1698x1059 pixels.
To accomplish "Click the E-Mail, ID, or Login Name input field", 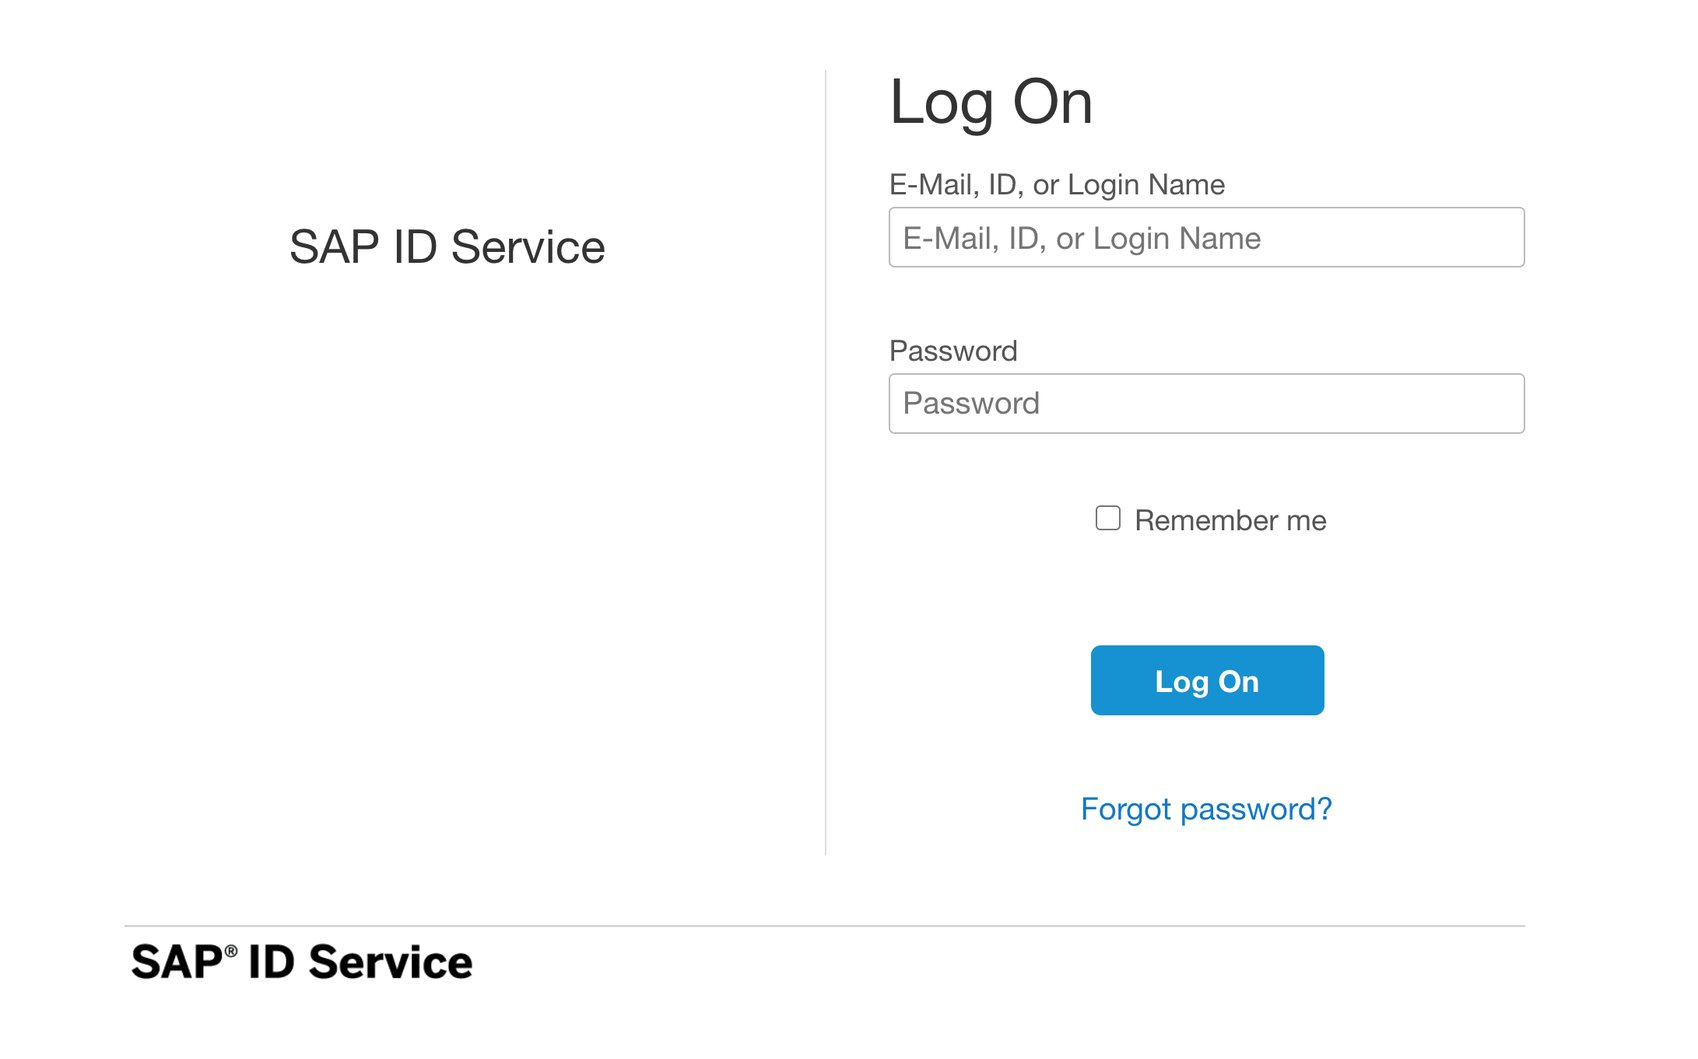I will 1204,237.
